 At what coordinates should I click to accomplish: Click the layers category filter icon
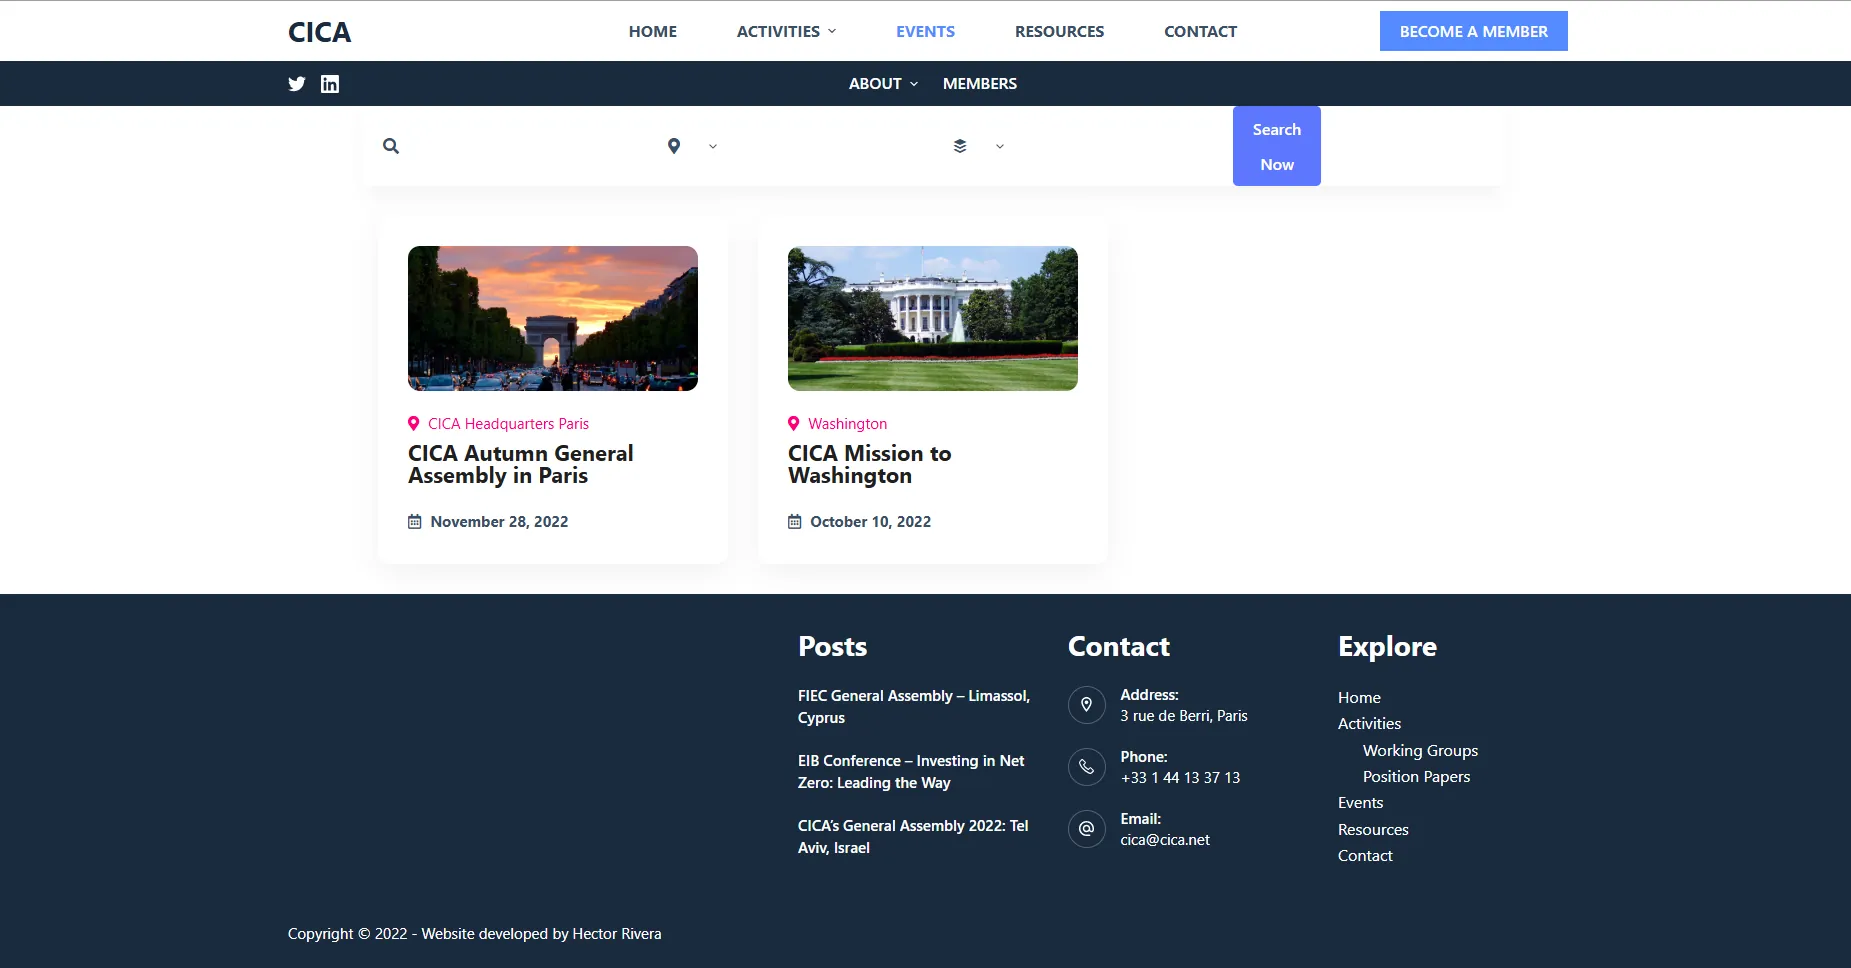coord(960,146)
